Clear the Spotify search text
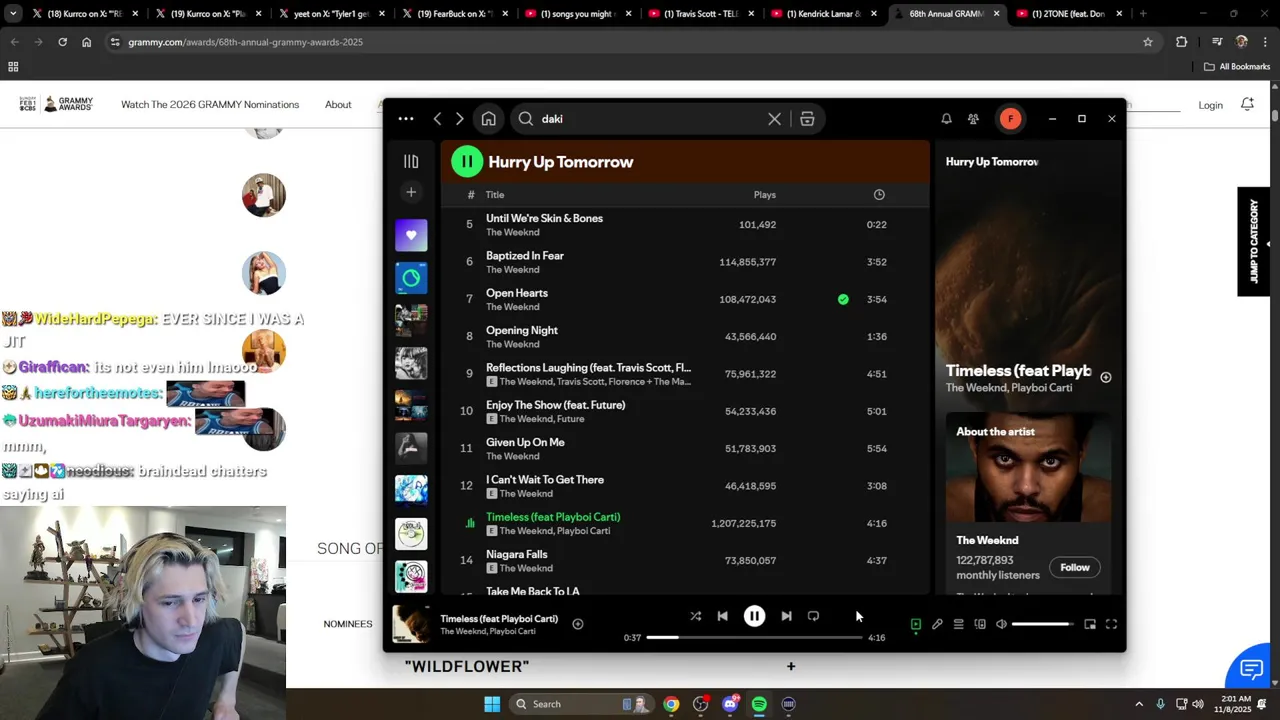 (x=774, y=119)
